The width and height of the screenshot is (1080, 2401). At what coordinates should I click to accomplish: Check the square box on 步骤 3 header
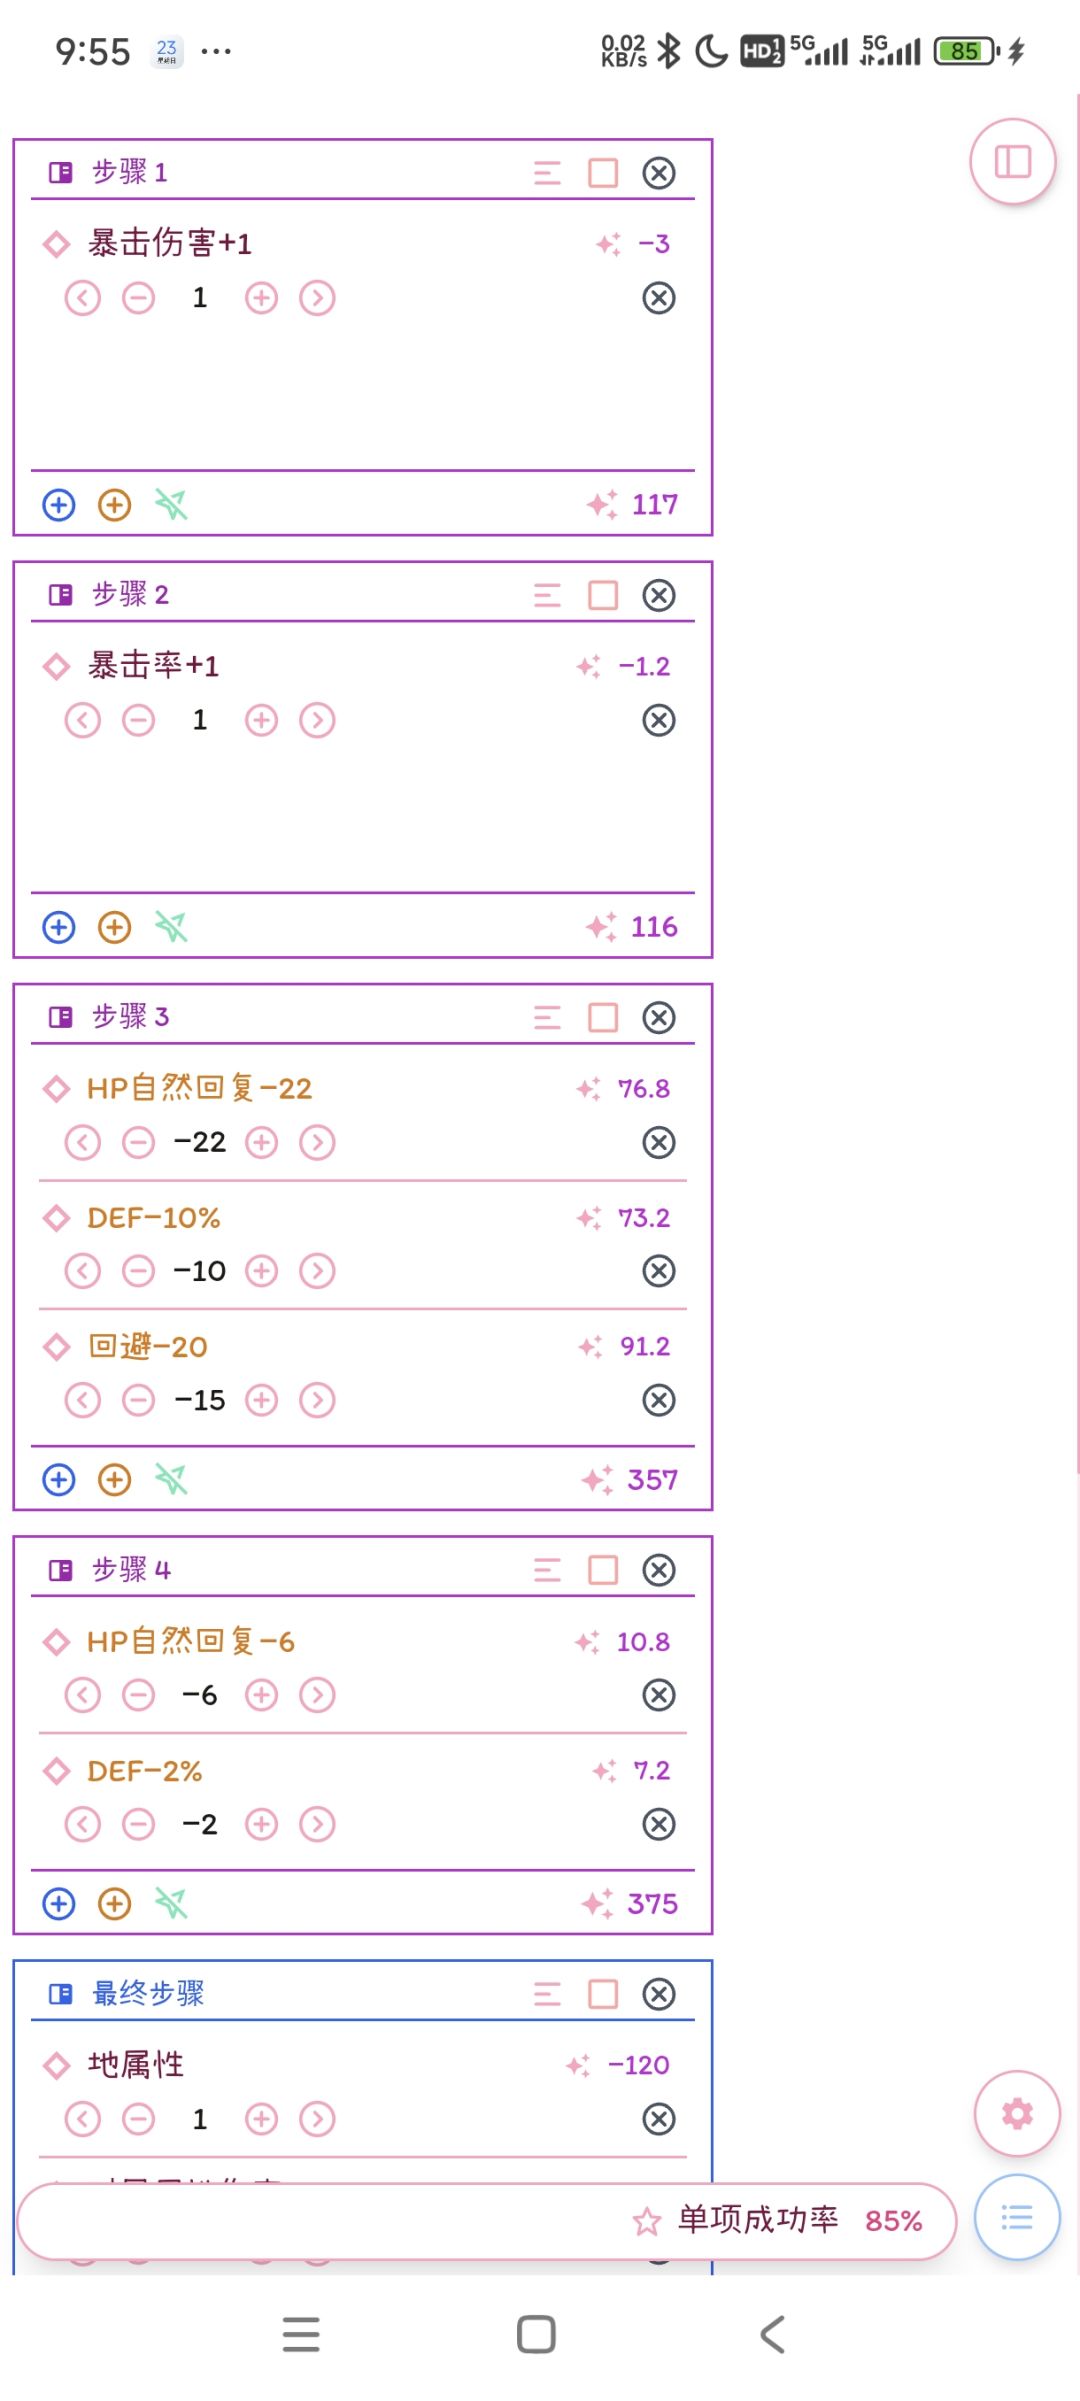pos(603,1018)
